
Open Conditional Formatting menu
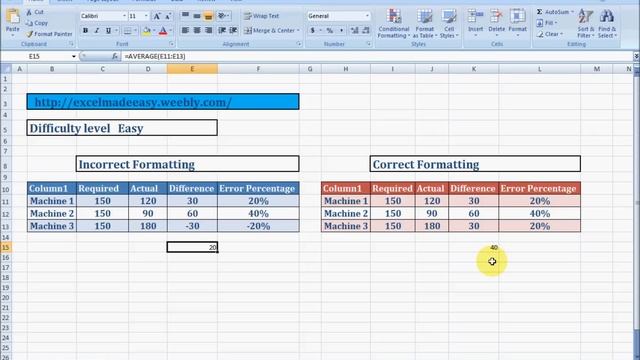pos(393,24)
